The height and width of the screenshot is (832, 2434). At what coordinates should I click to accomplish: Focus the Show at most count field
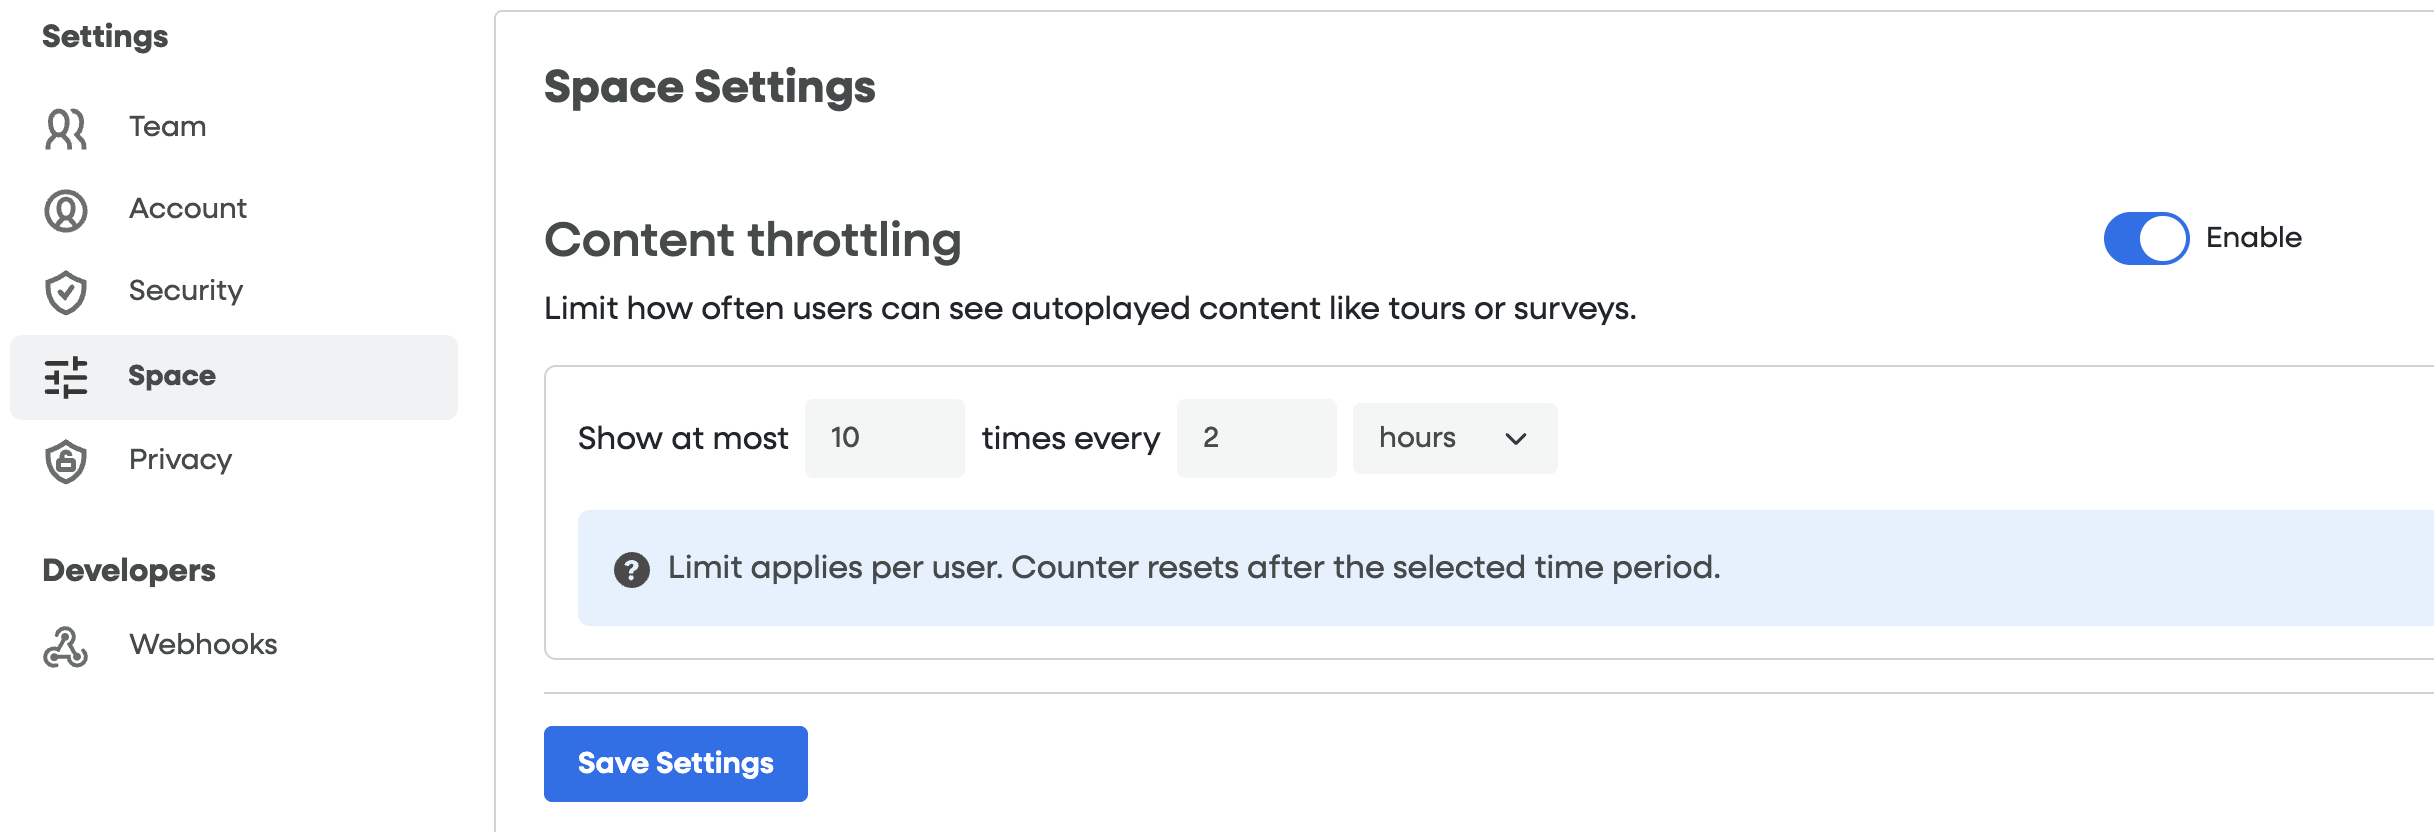point(884,439)
